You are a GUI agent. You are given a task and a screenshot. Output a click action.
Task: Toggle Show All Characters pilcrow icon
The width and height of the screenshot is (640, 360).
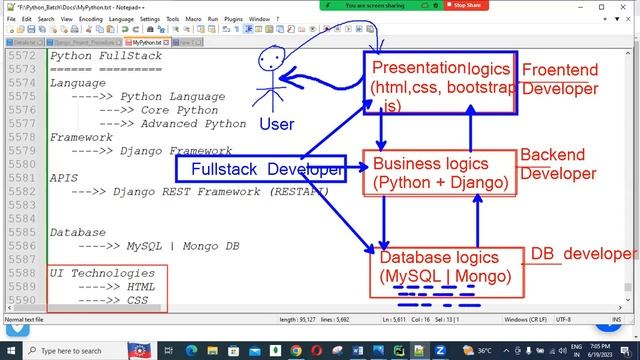click(237, 29)
